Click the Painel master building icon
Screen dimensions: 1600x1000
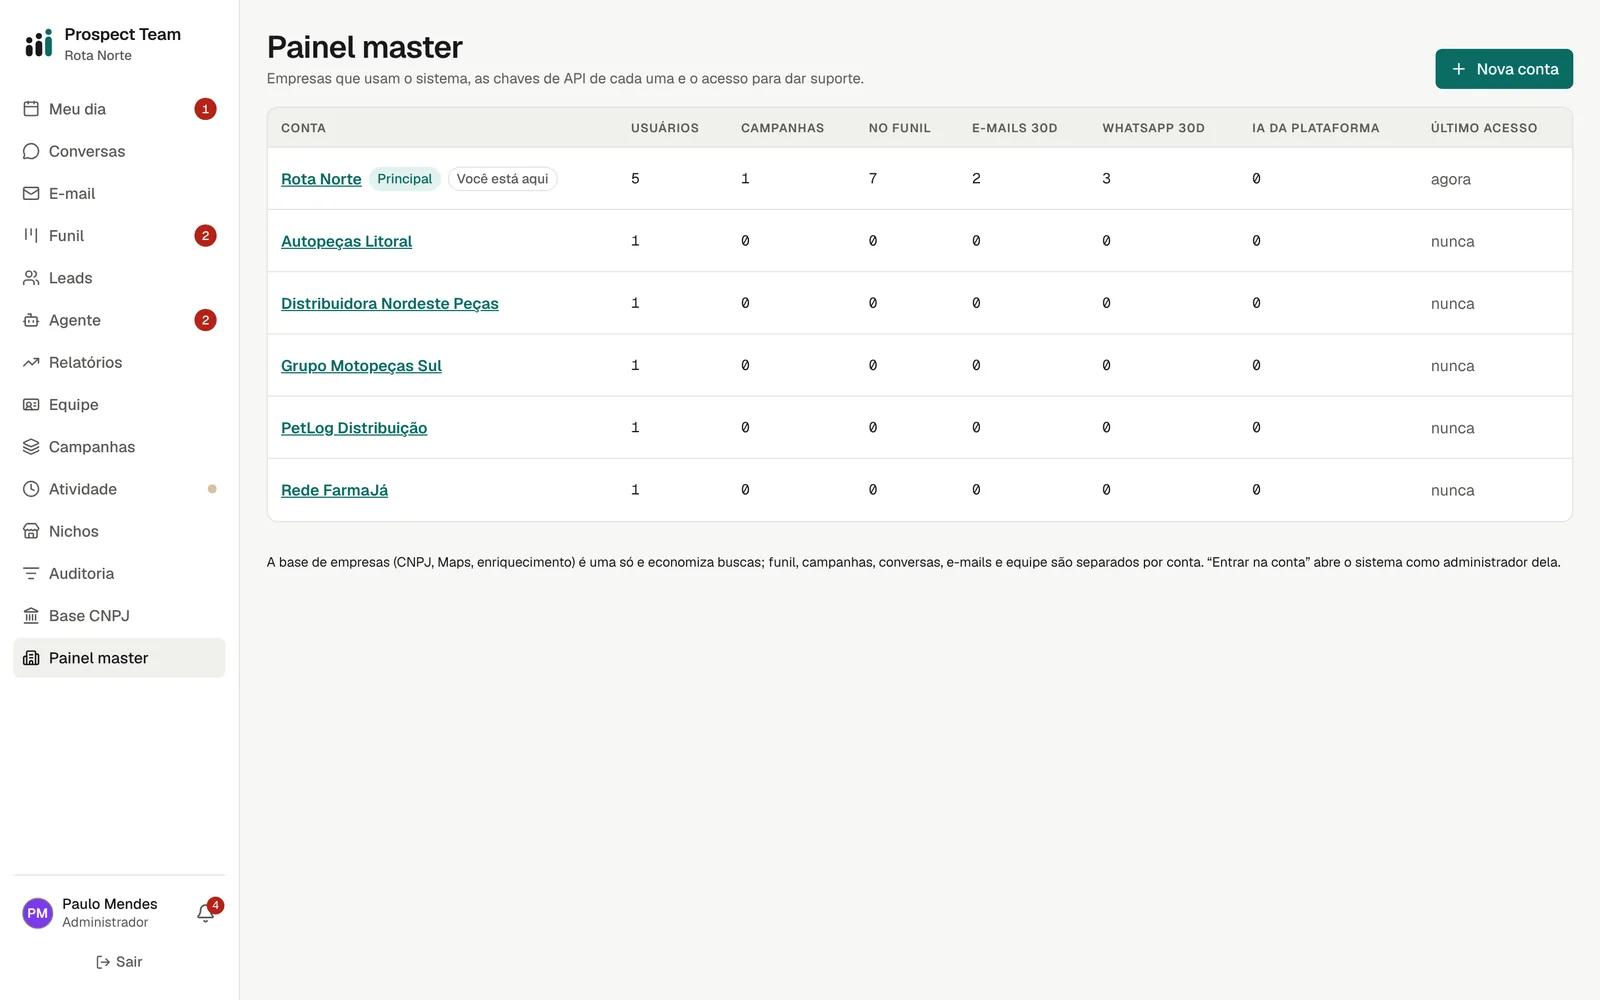click(31, 658)
